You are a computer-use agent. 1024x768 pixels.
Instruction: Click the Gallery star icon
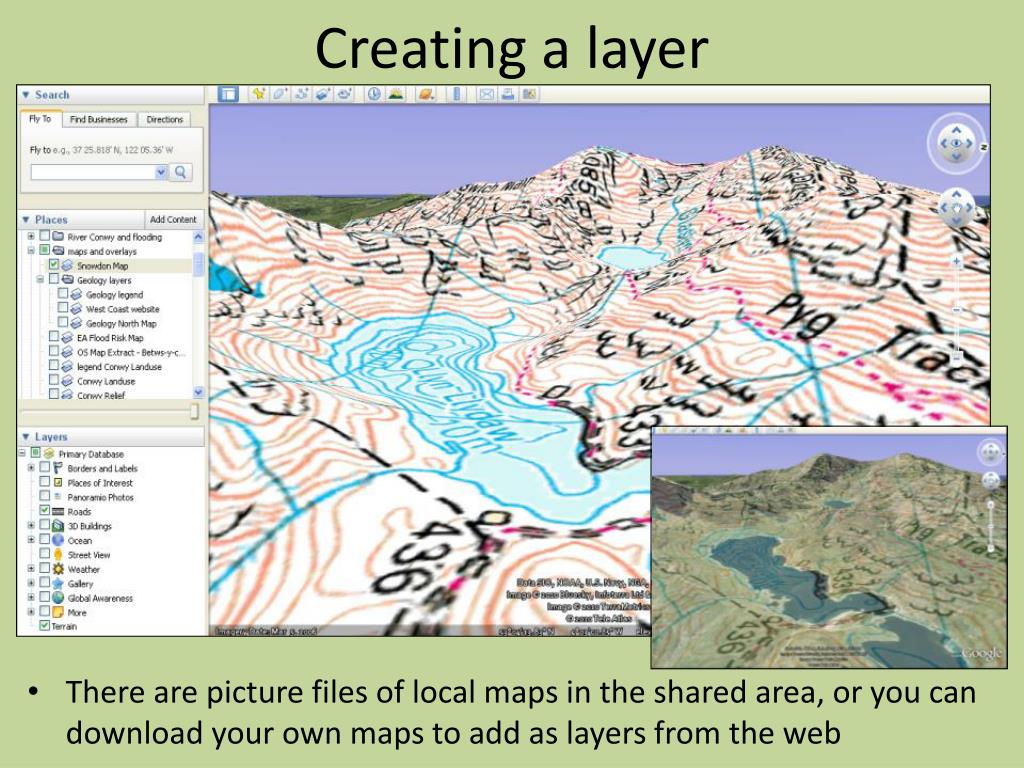(x=58, y=583)
